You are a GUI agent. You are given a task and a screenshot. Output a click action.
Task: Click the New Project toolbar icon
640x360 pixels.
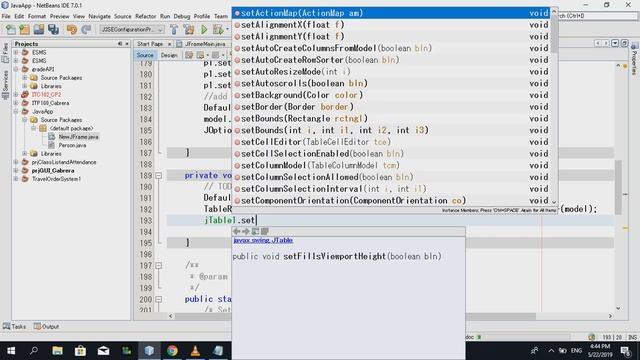24,29
